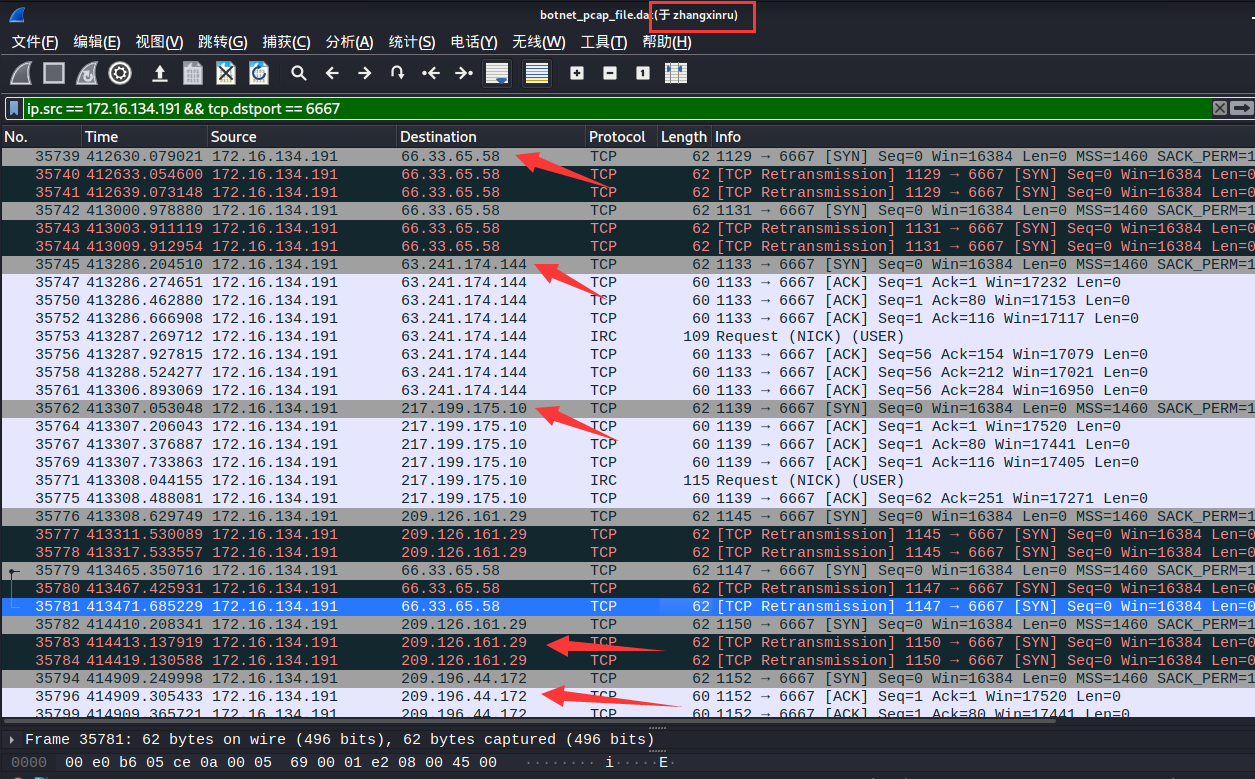This screenshot has height=779, width=1255.
Task: Select packet 35761 ACK row
Action: [x=627, y=390]
